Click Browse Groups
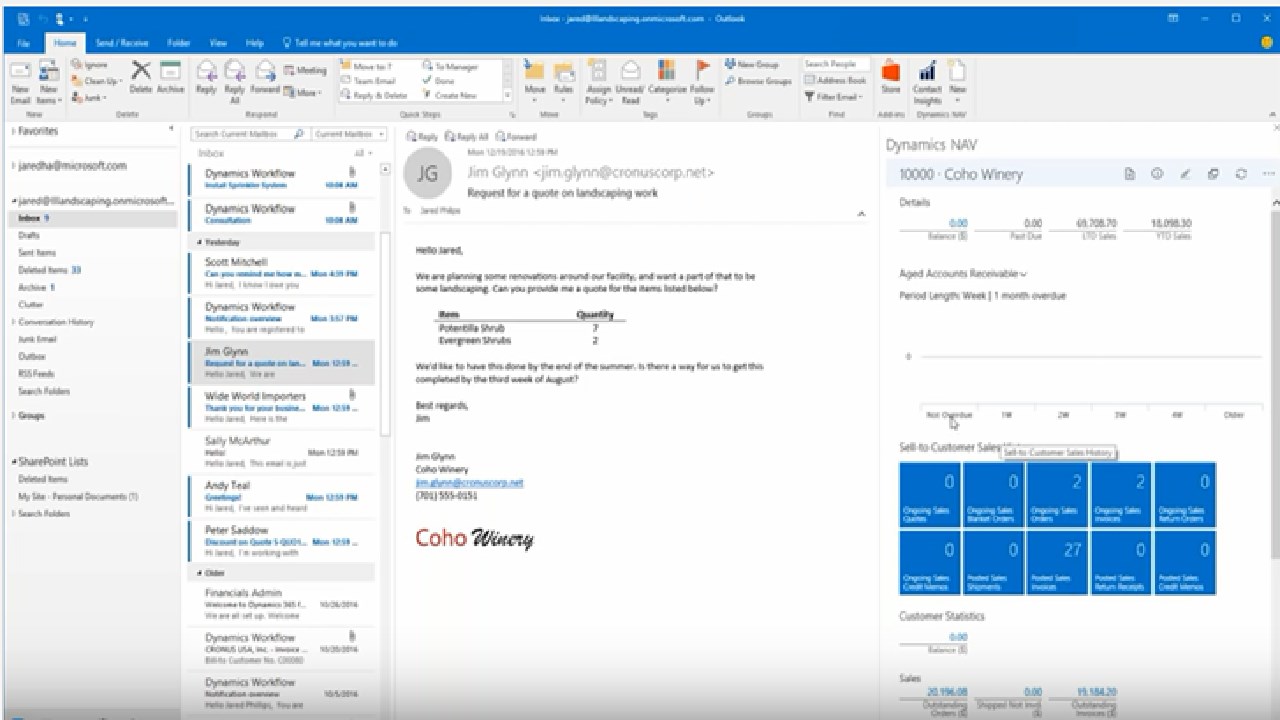Screen dimensions: 1280x720 pos(759,81)
